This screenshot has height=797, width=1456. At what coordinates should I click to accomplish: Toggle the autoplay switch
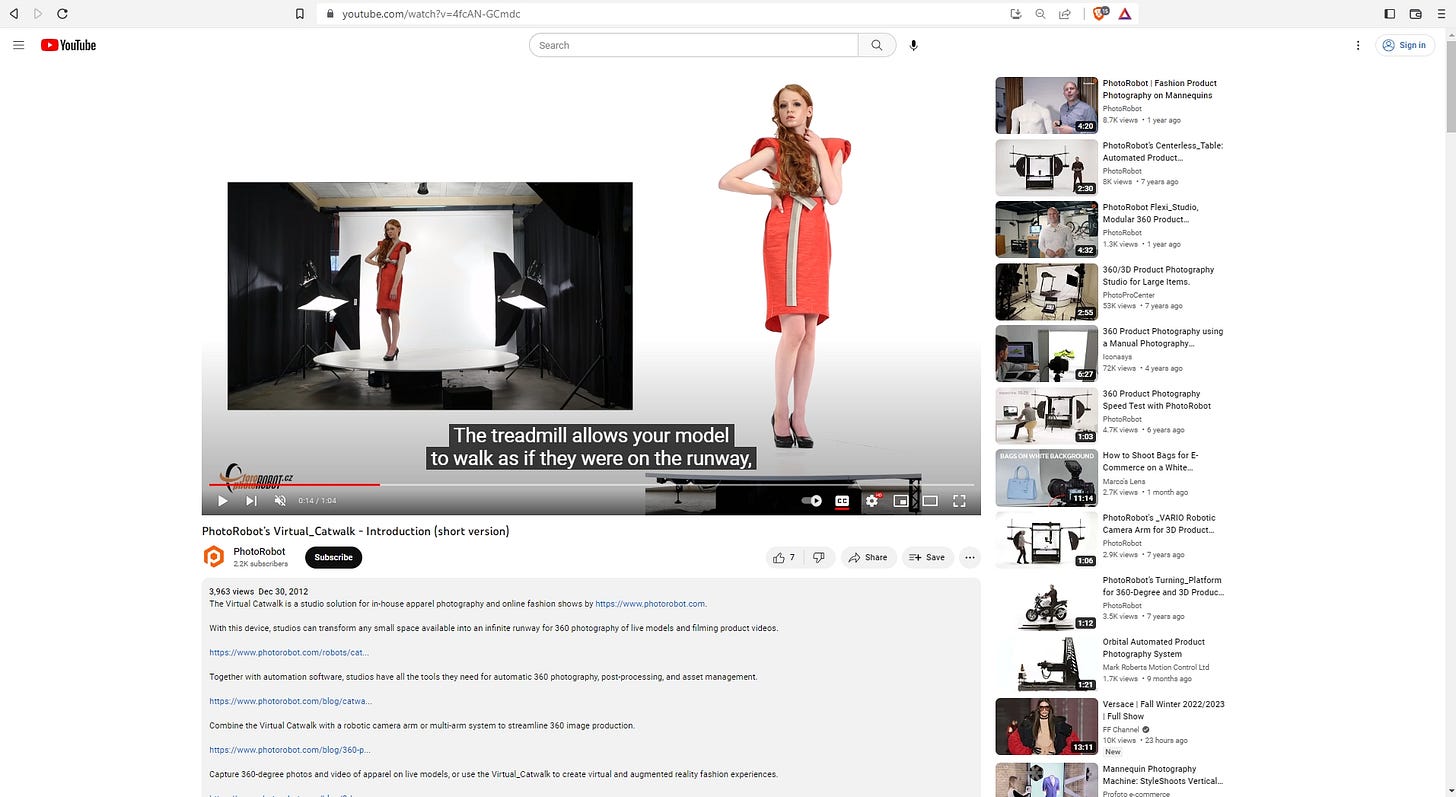812,501
